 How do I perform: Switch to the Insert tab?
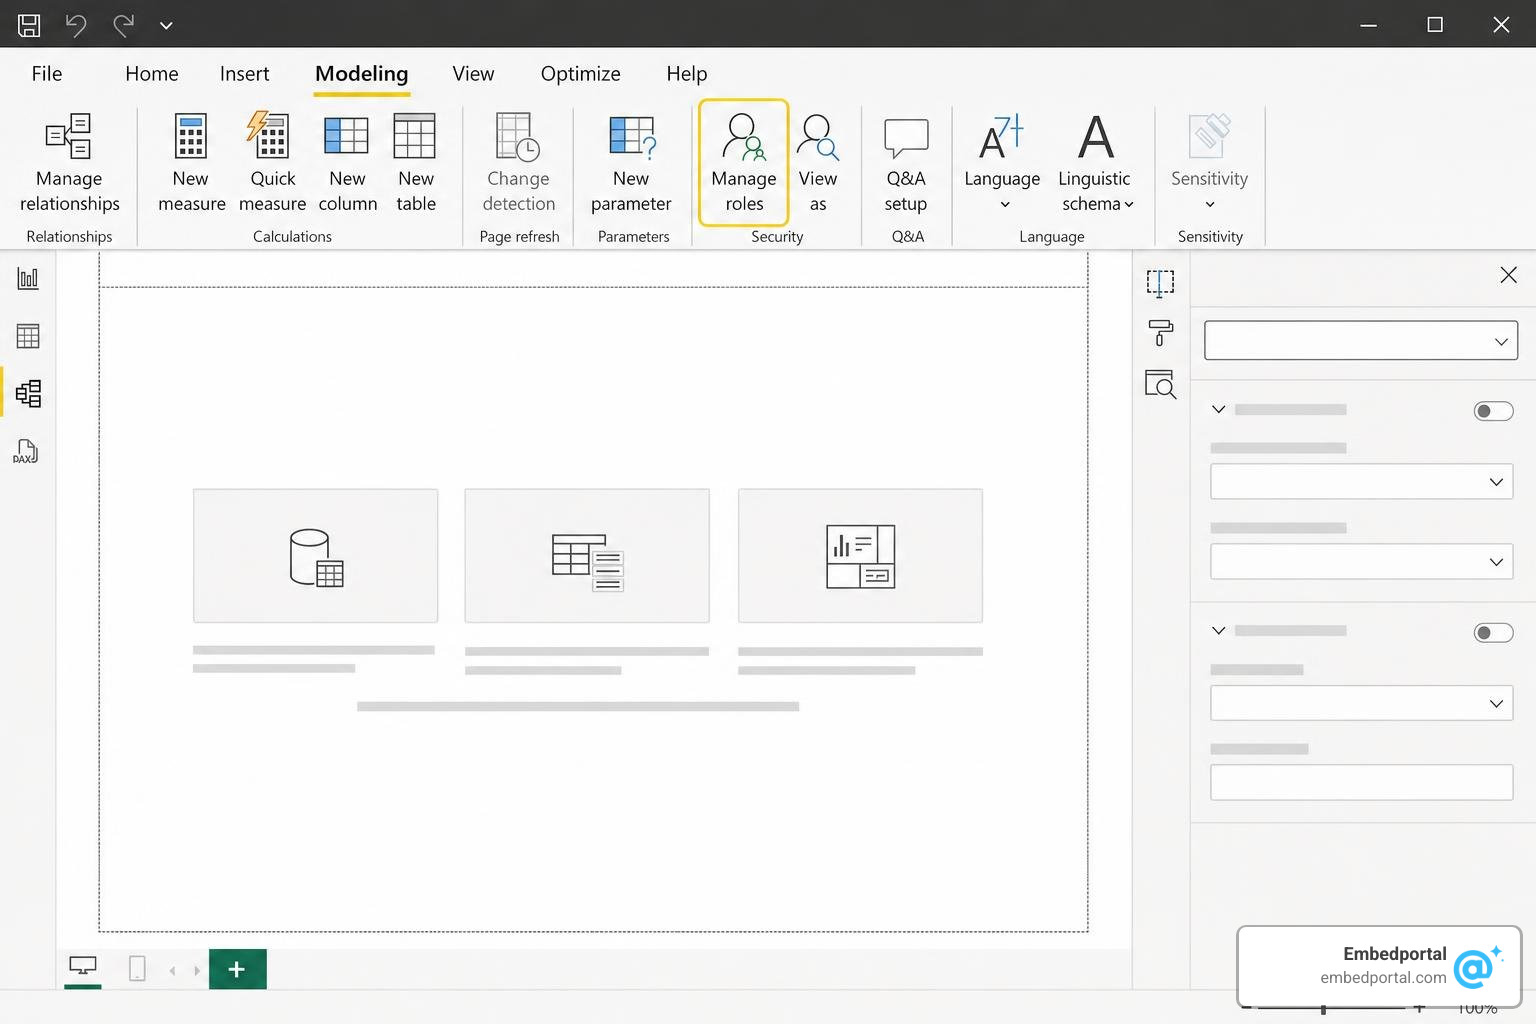pos(244,74)
